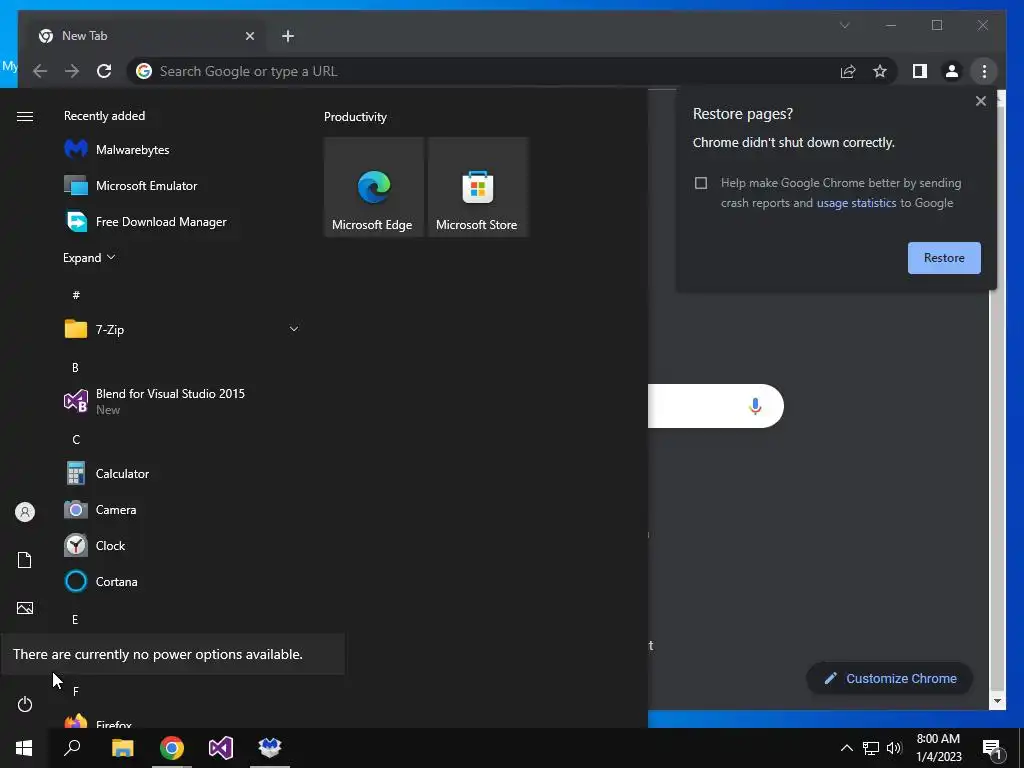Bookmark this tab with the star
The width and height of the screenshot is (1024, 768).
[x=880, y=71]
